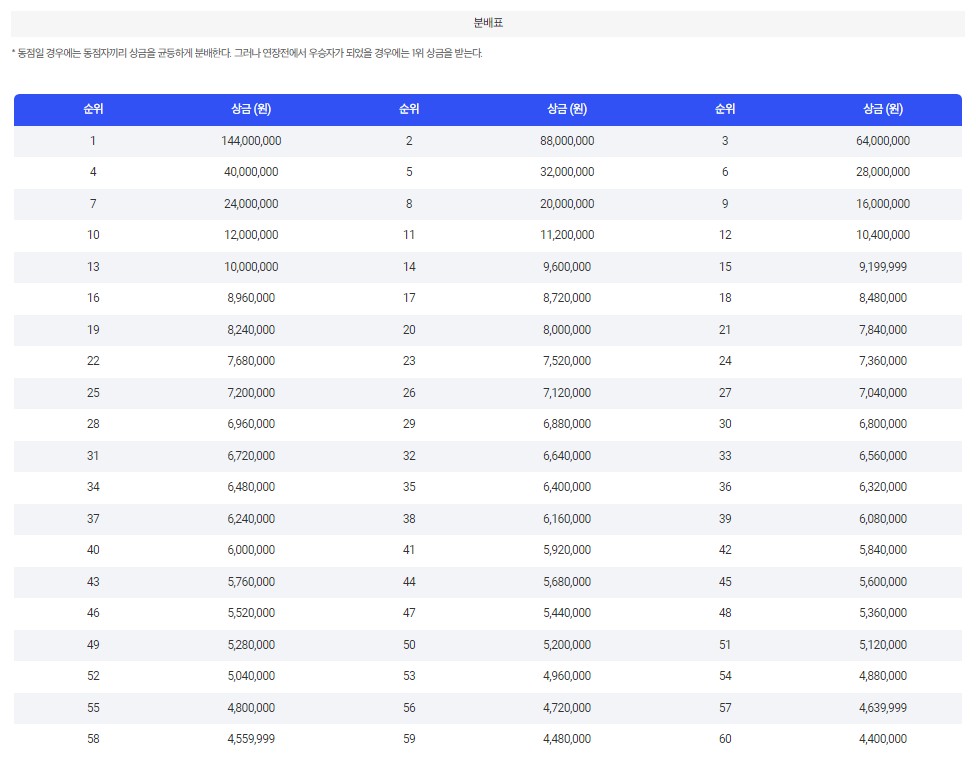Click the value 24,000,000
Image resolution: width=976 pixels, height=775 pixels.
coord(251,204)
